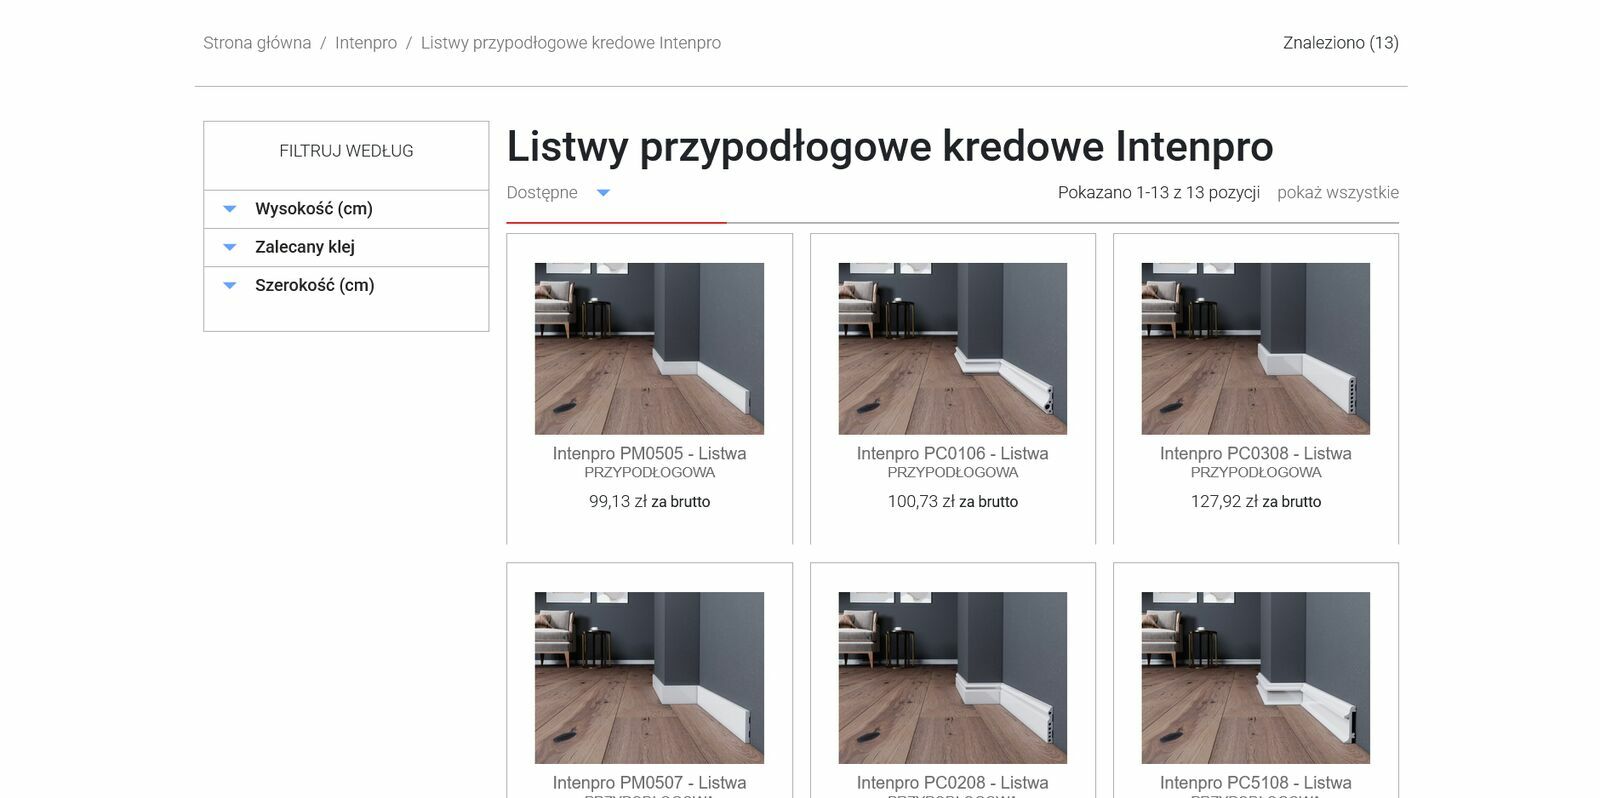
Task: Expand the Szerokość (cm) filter
Action: point(346,285)
